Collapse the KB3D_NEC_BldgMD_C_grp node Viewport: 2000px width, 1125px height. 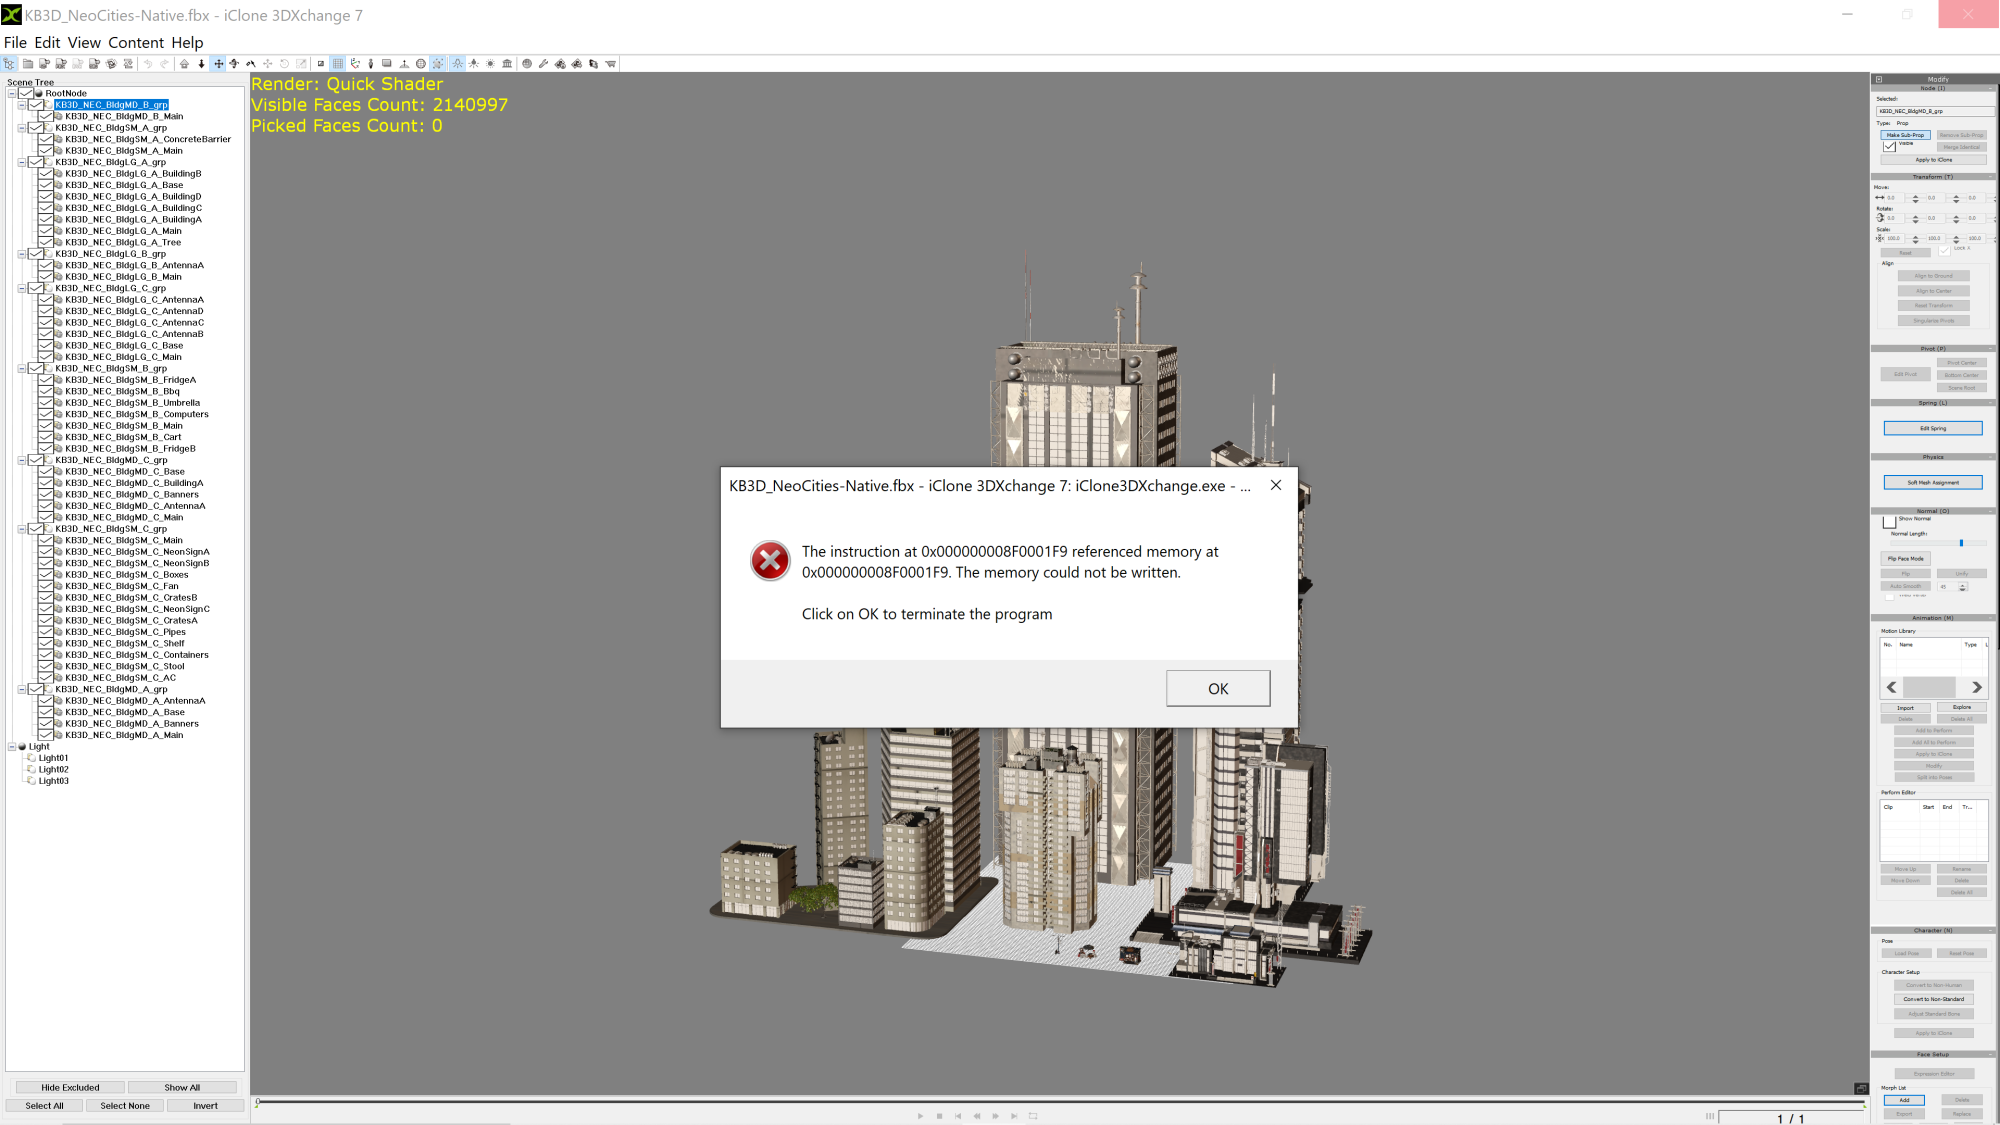pos(22,460)
